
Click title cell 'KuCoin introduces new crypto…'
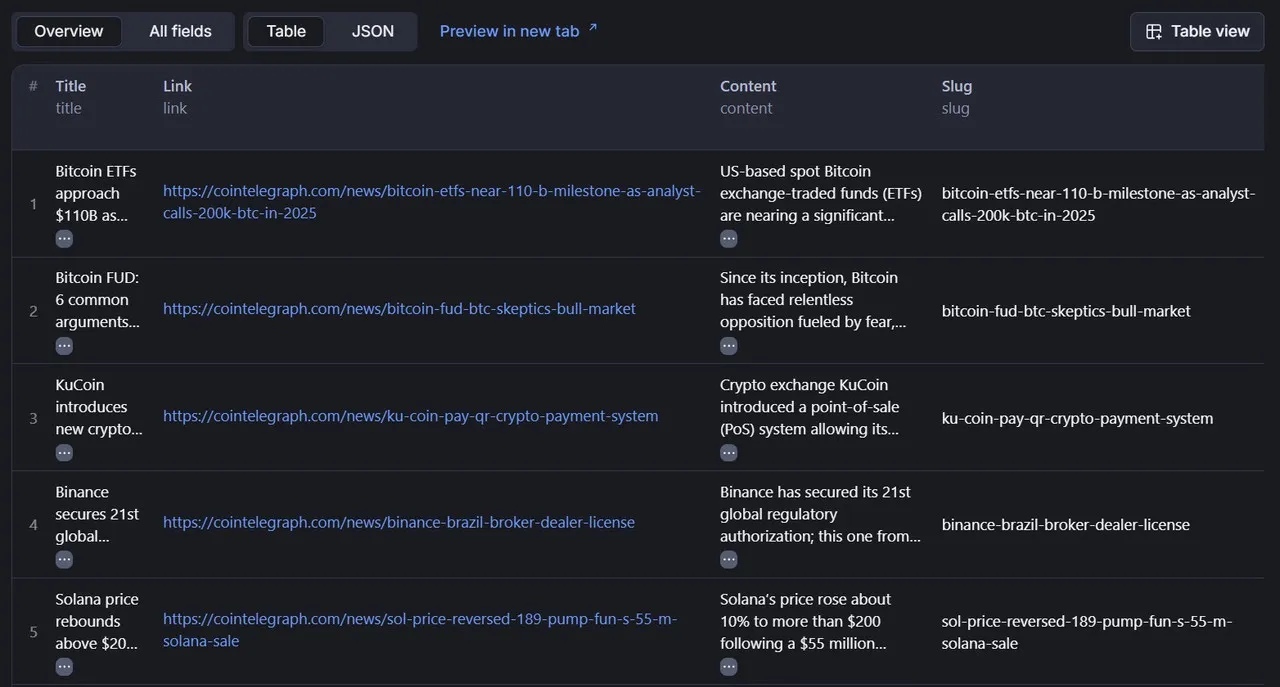click(98, 407)
